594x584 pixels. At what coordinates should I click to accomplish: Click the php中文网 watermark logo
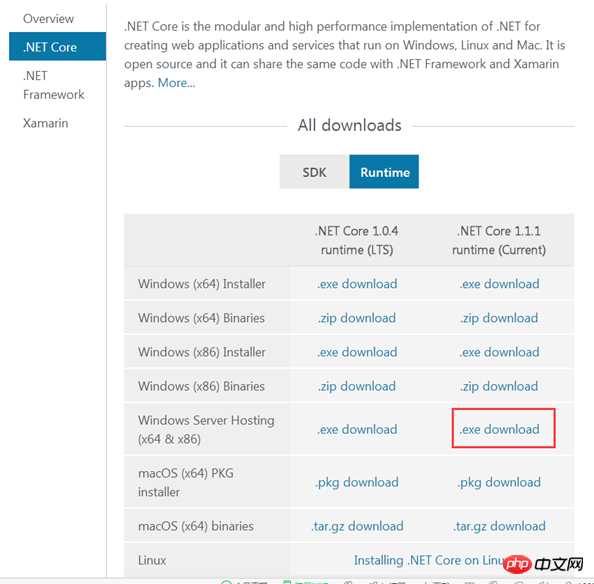[x=543, y=564]
